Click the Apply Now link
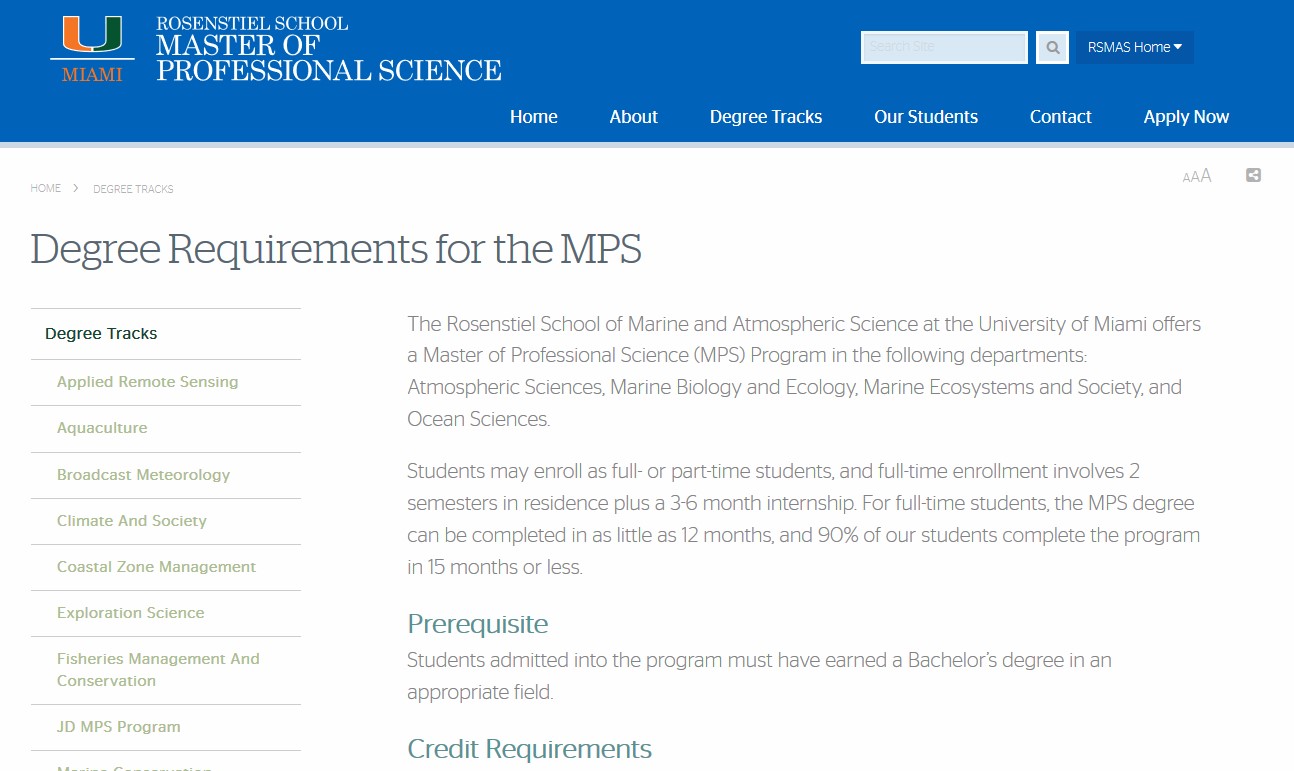The width and height of the screenshot is (1294, 771). 1186,117
